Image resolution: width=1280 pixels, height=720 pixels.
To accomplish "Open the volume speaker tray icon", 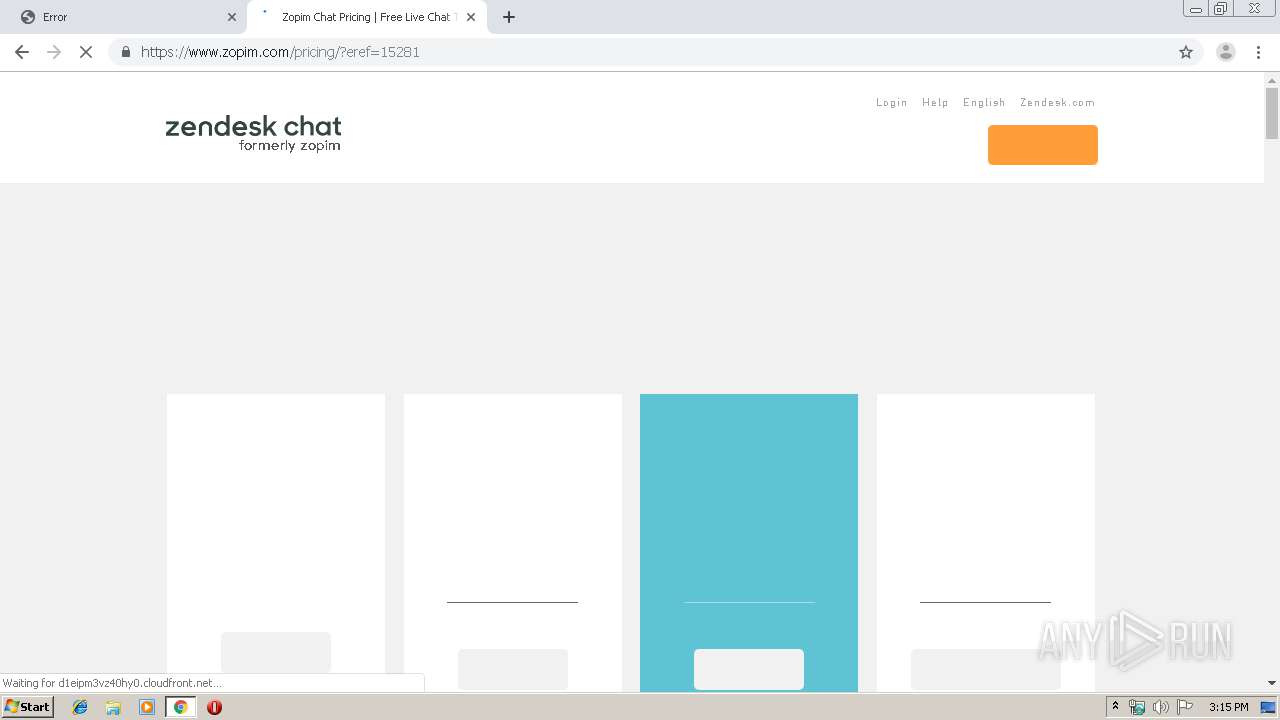I will pyautogui.click(x=1160, y=707).
